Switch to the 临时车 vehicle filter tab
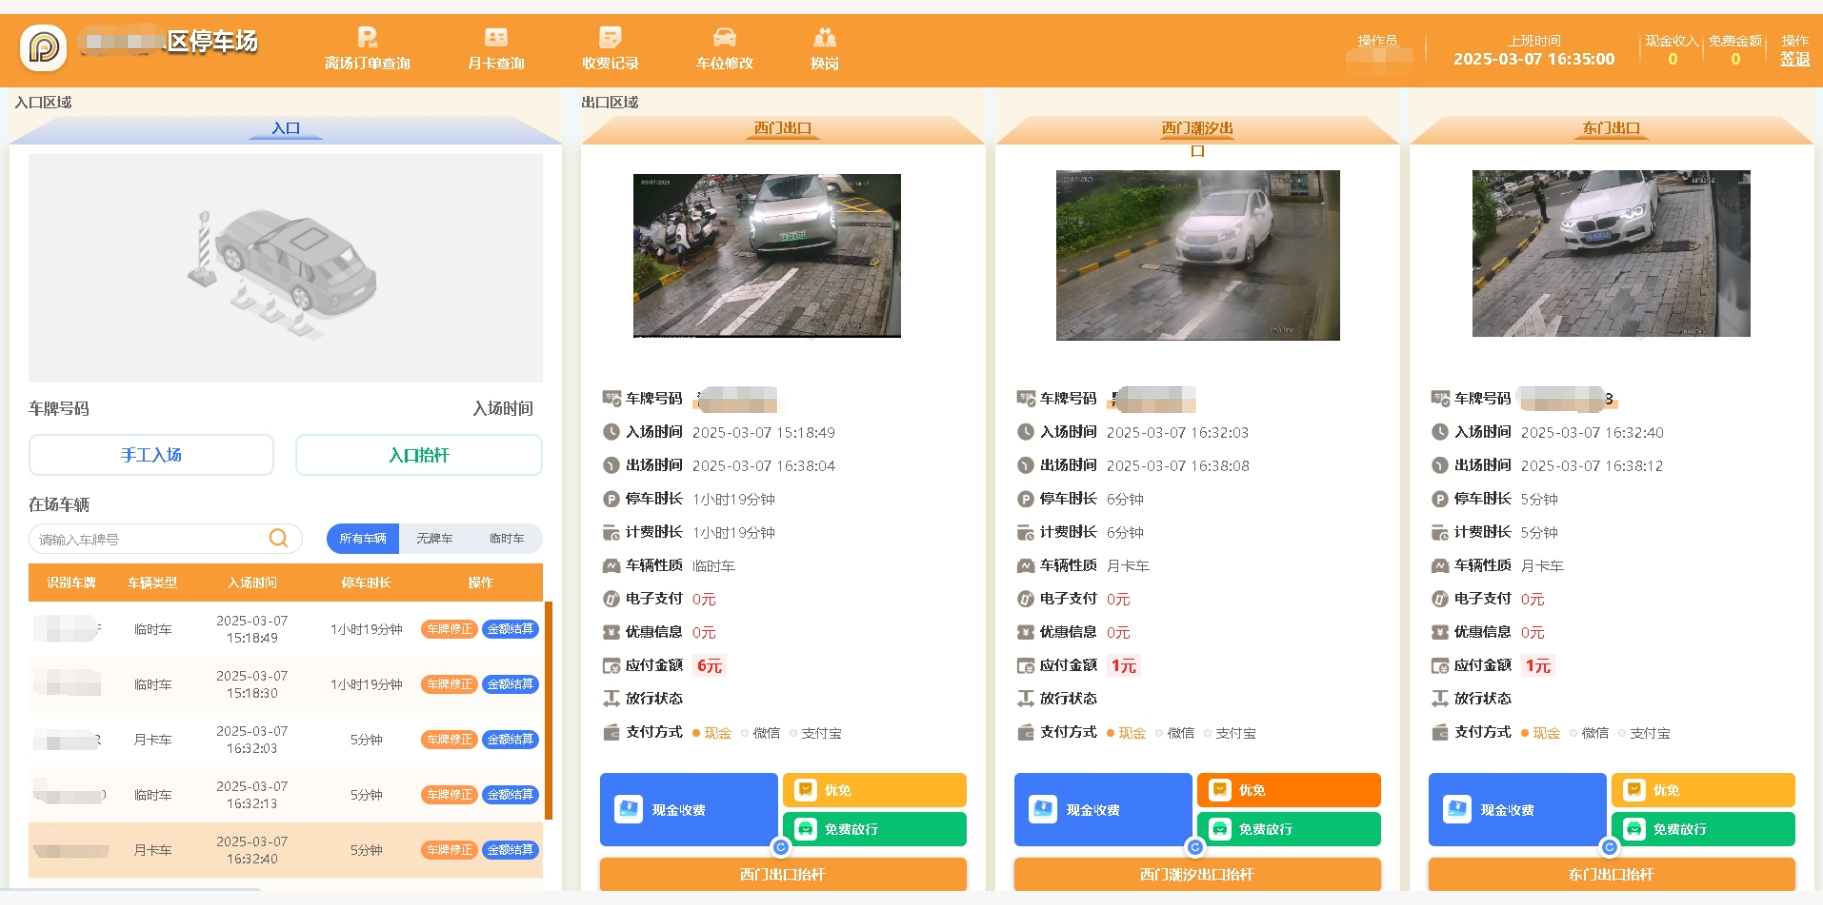Screen dimensions: 1823x905 point(506,538)
